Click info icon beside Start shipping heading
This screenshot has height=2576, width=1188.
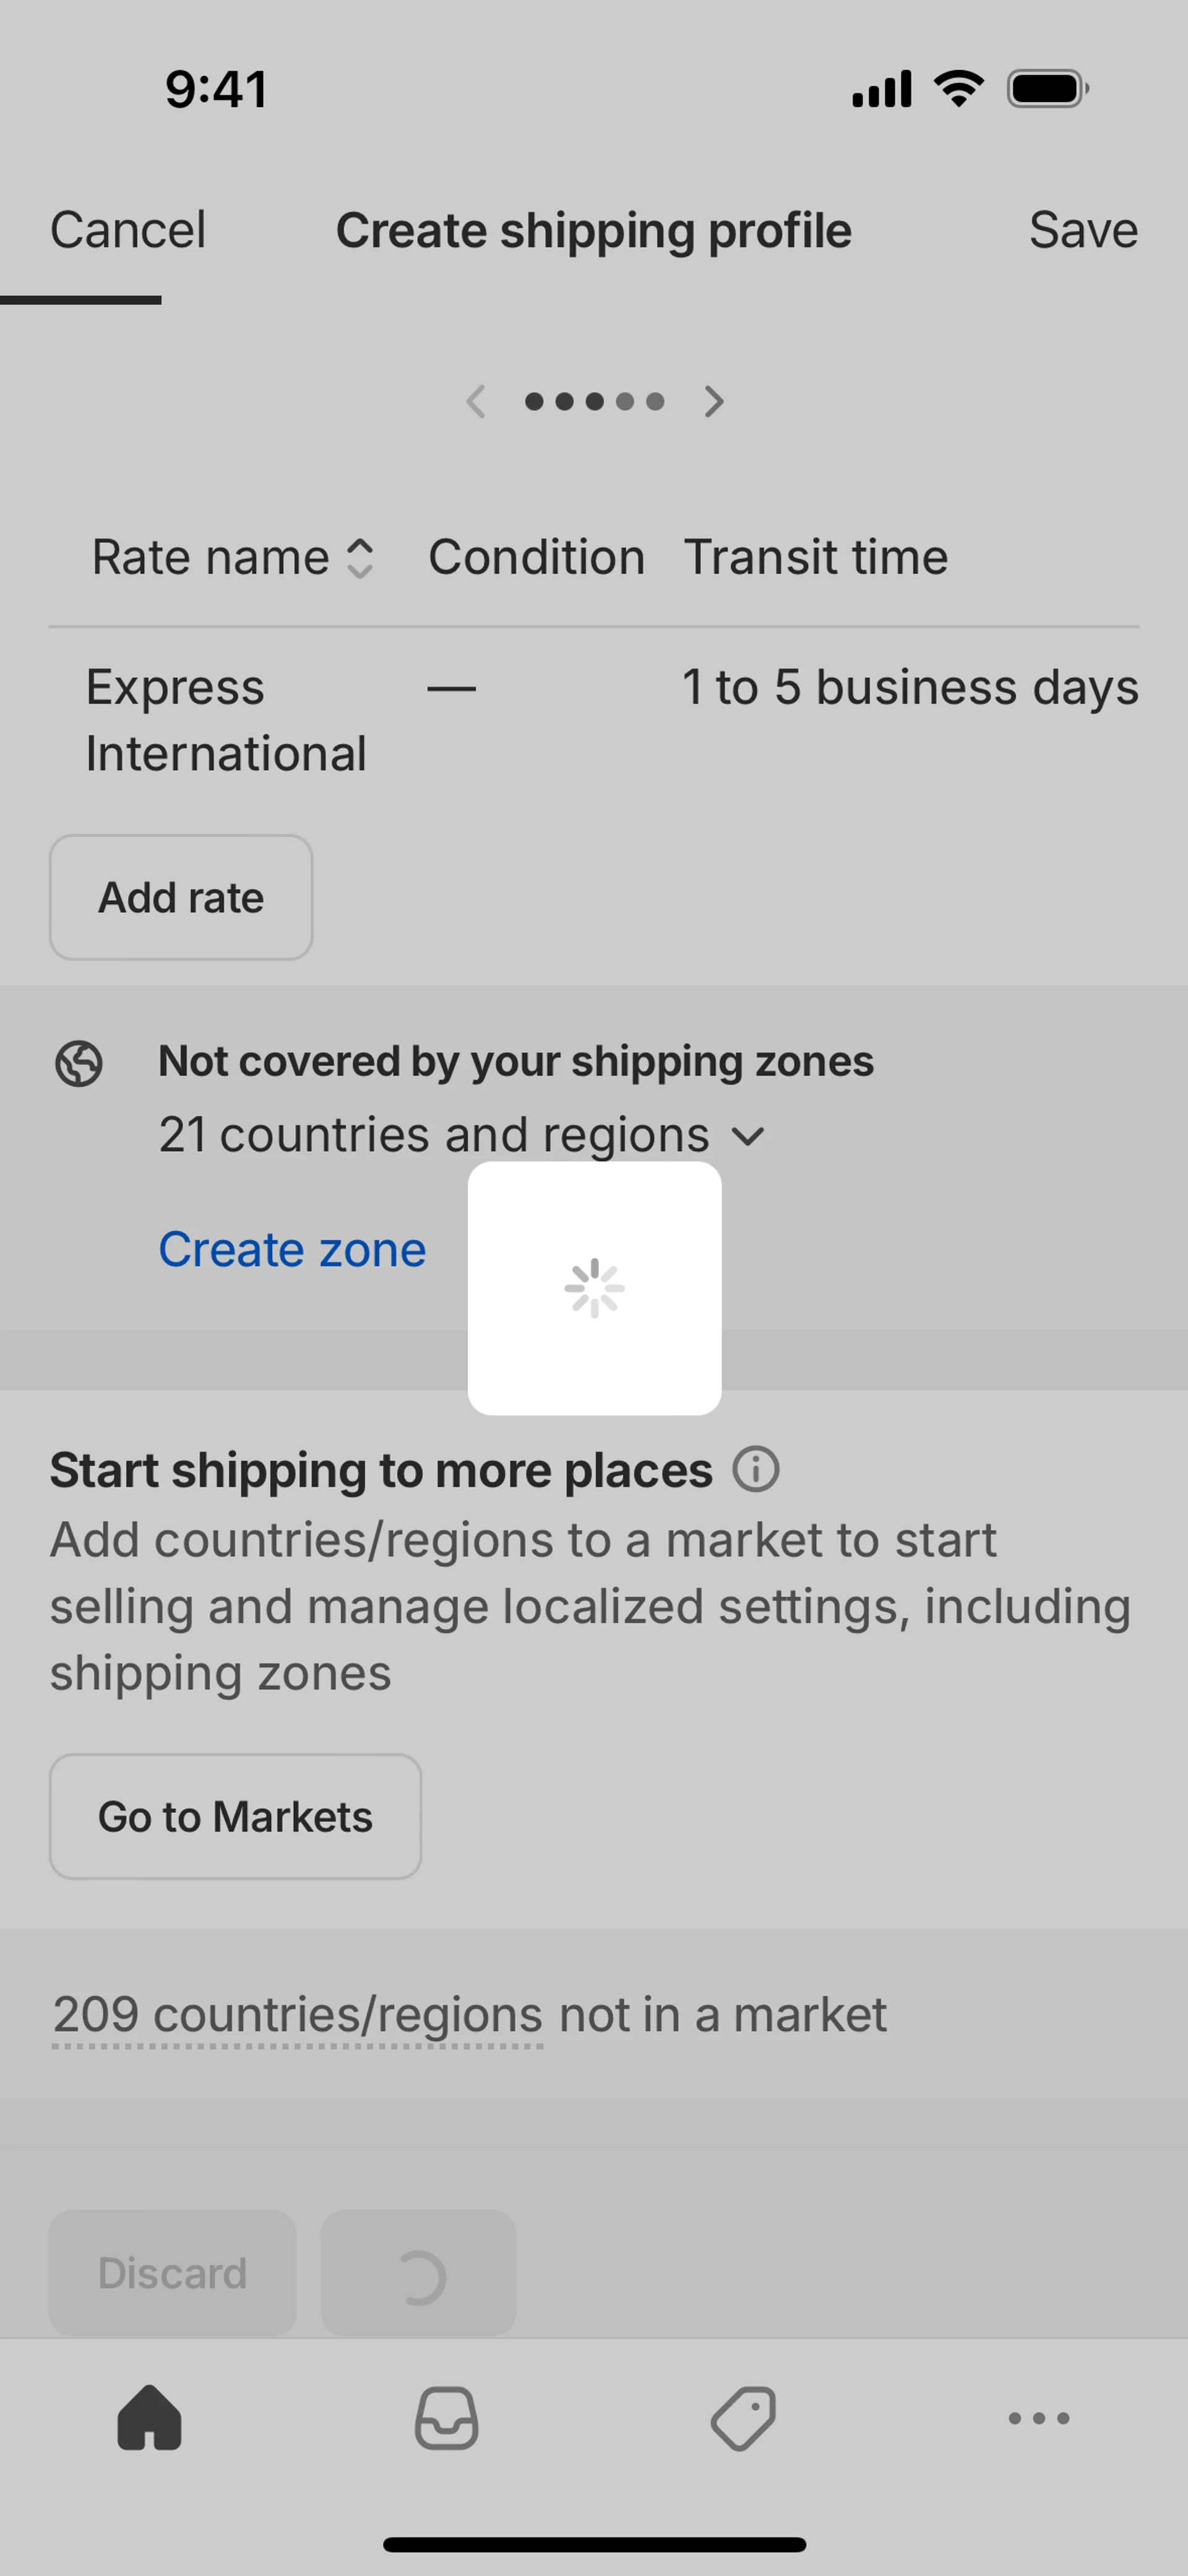click(x=756, y=1470)
